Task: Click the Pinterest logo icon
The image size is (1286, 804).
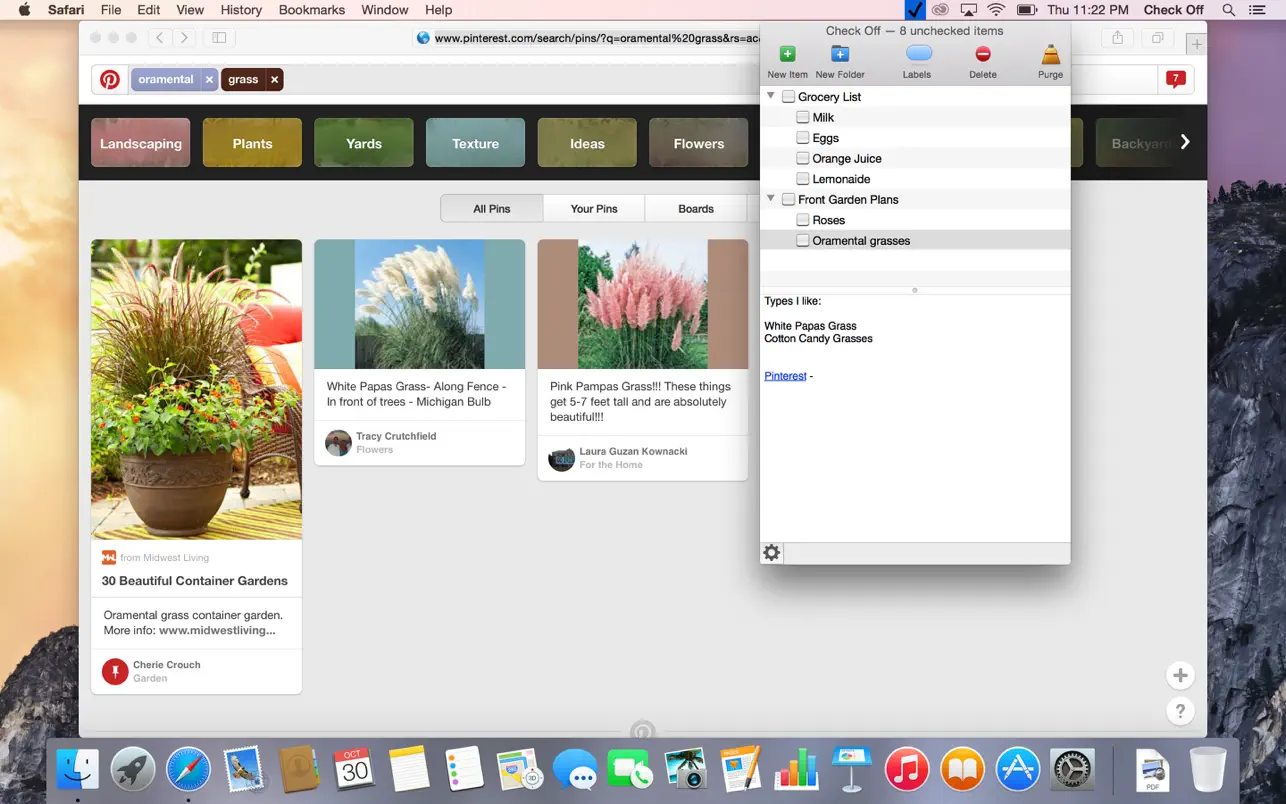Action: 110,80
